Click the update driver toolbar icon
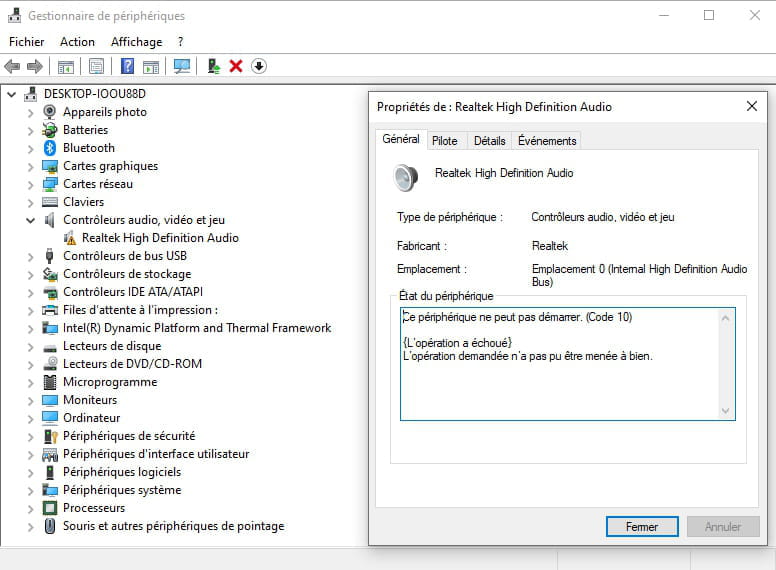 (x=214, y=66)
